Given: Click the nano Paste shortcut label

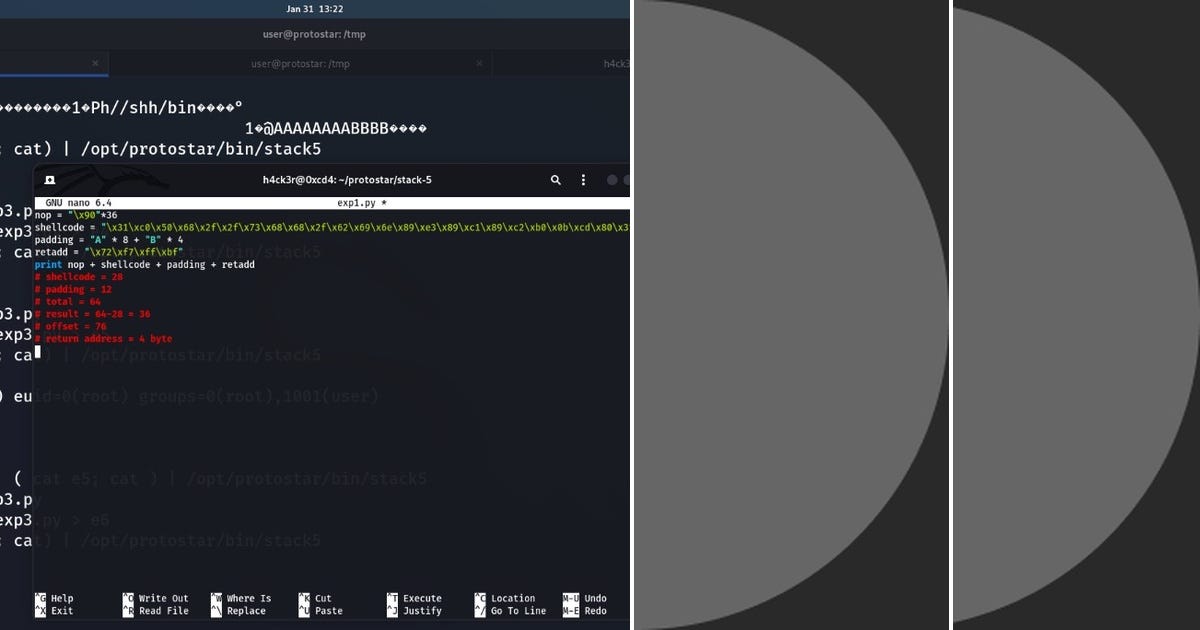Looking at the screenshot, I should click(329, 611).
